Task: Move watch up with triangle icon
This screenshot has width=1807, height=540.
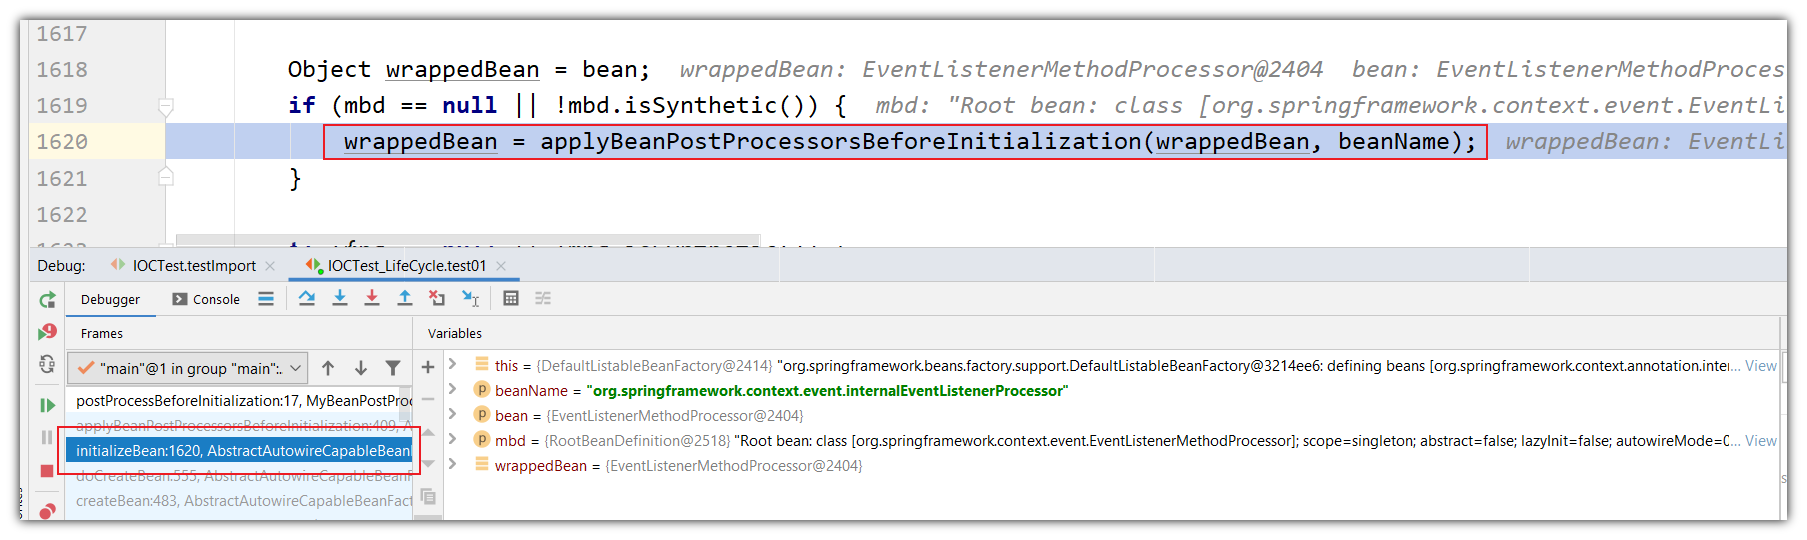Action: (x=428, y=432)
